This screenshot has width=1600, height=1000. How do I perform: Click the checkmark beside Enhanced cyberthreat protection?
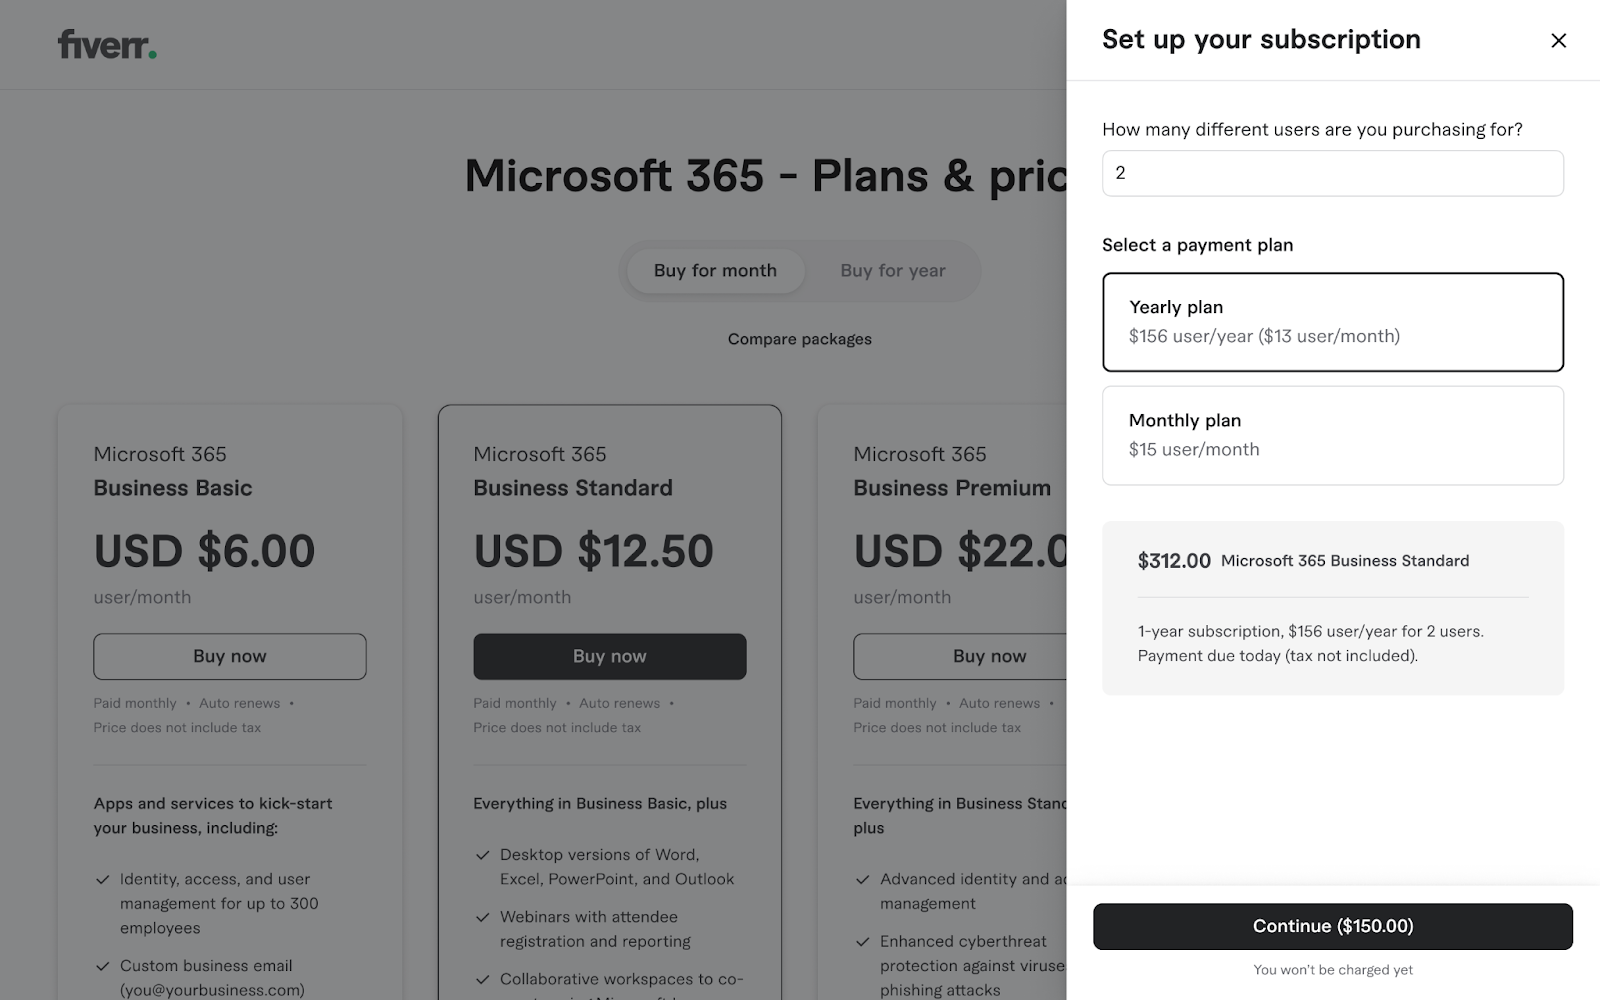862,942
